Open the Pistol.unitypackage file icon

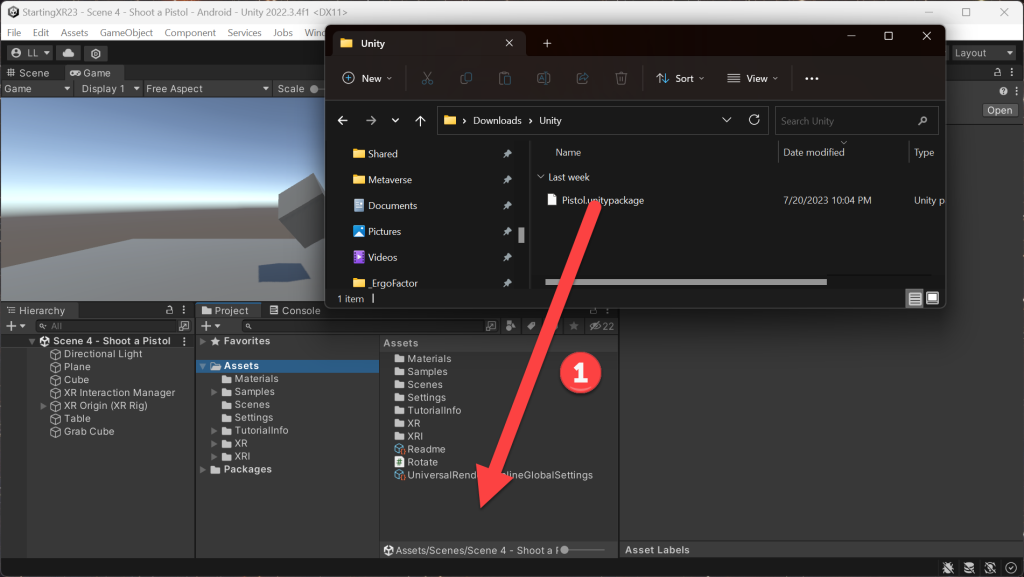pos(552,200)
